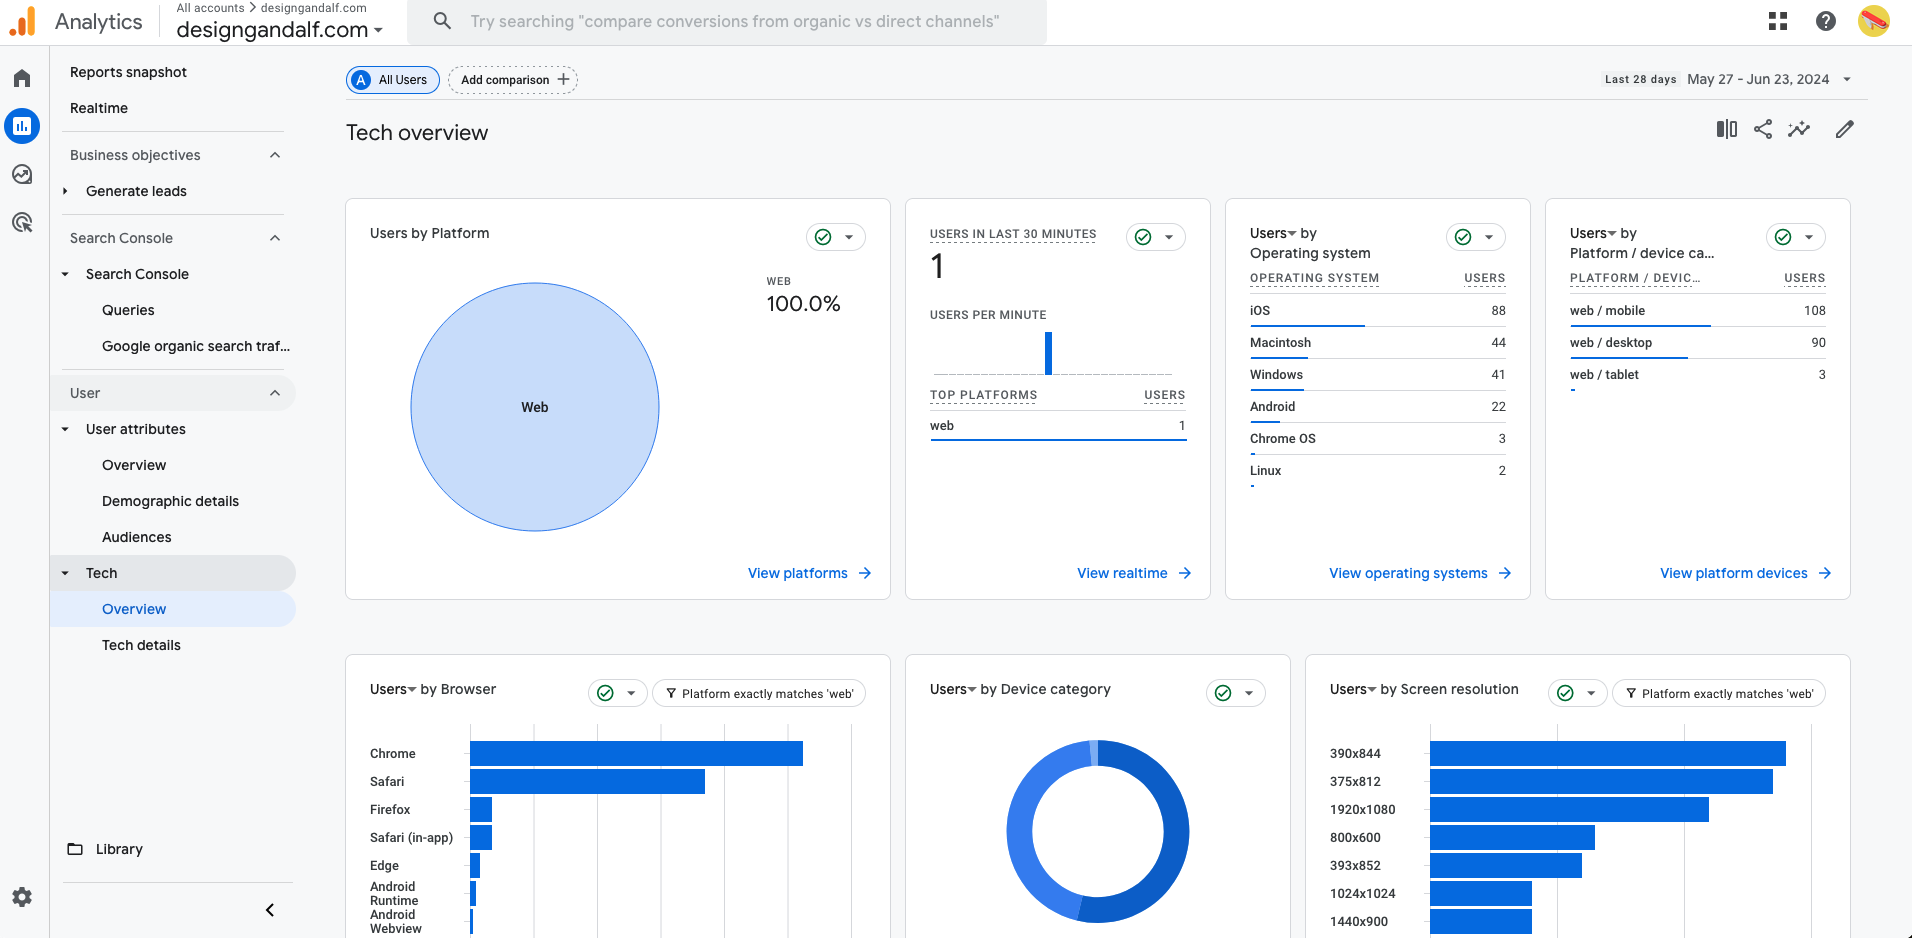Open the Insights sparkline icon
1912x938 pixels.
[x=1799, y=129]
